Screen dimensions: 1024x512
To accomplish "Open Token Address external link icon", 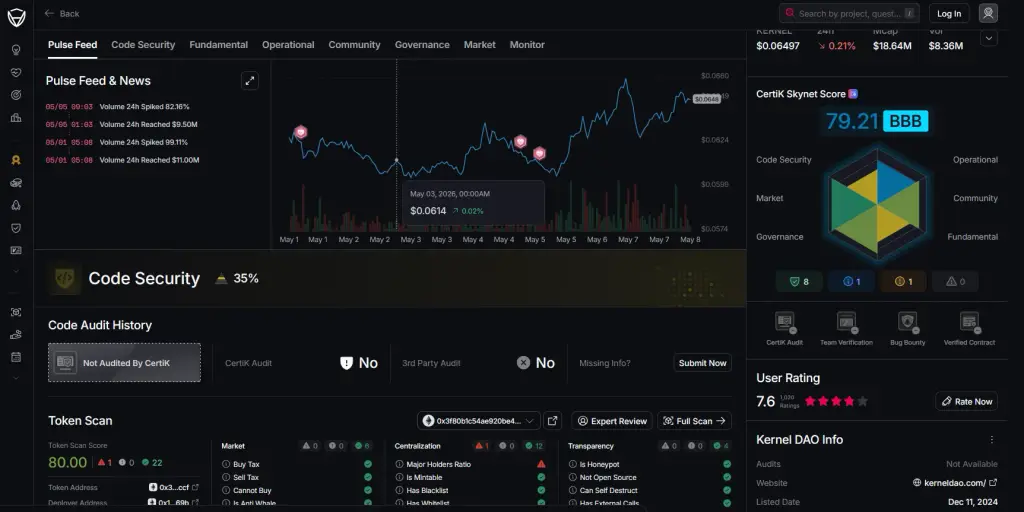I will (x=195, y=487).
